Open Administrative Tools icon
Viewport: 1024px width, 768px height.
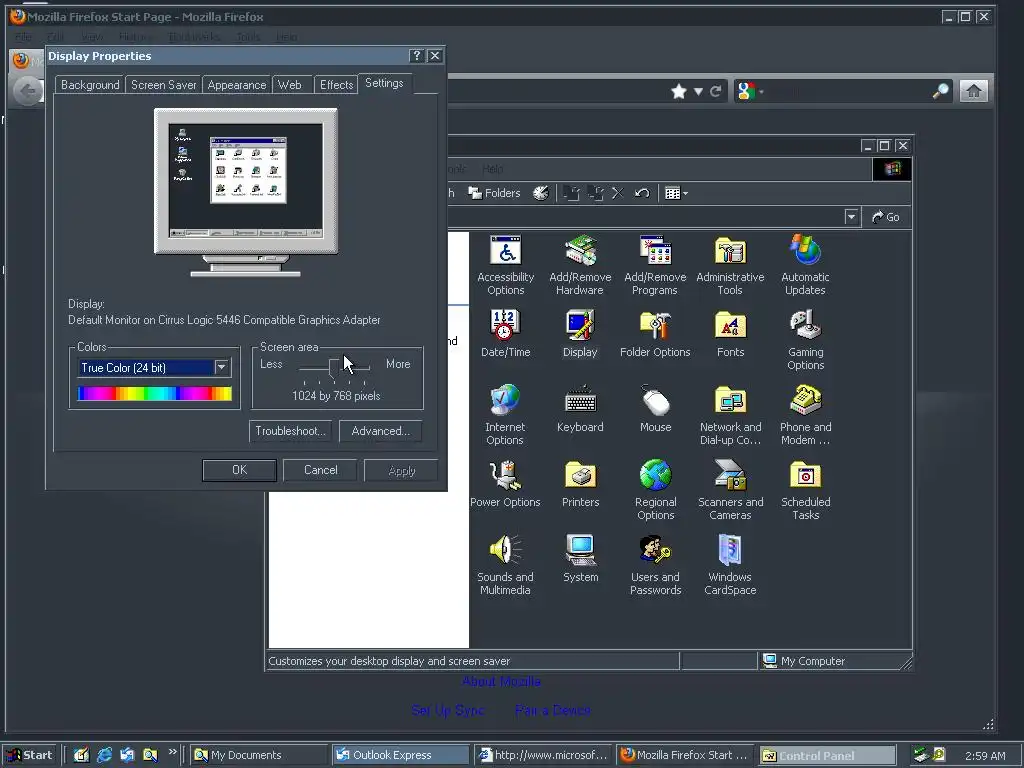(730, 265)
